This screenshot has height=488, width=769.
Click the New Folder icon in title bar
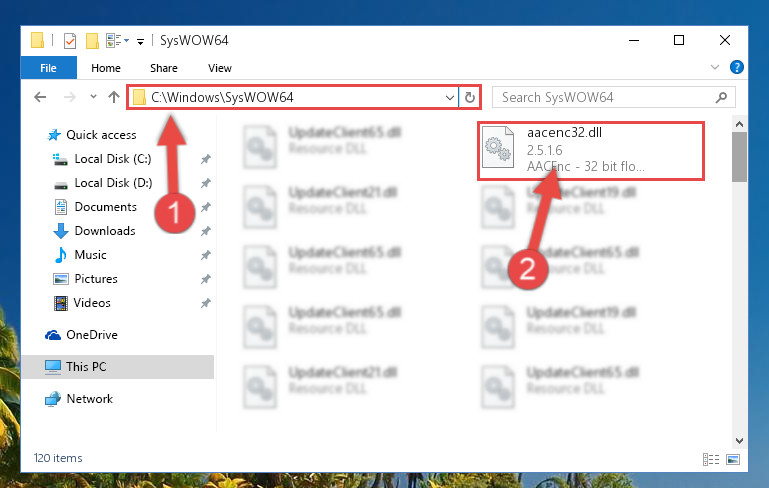click(92, 41)
